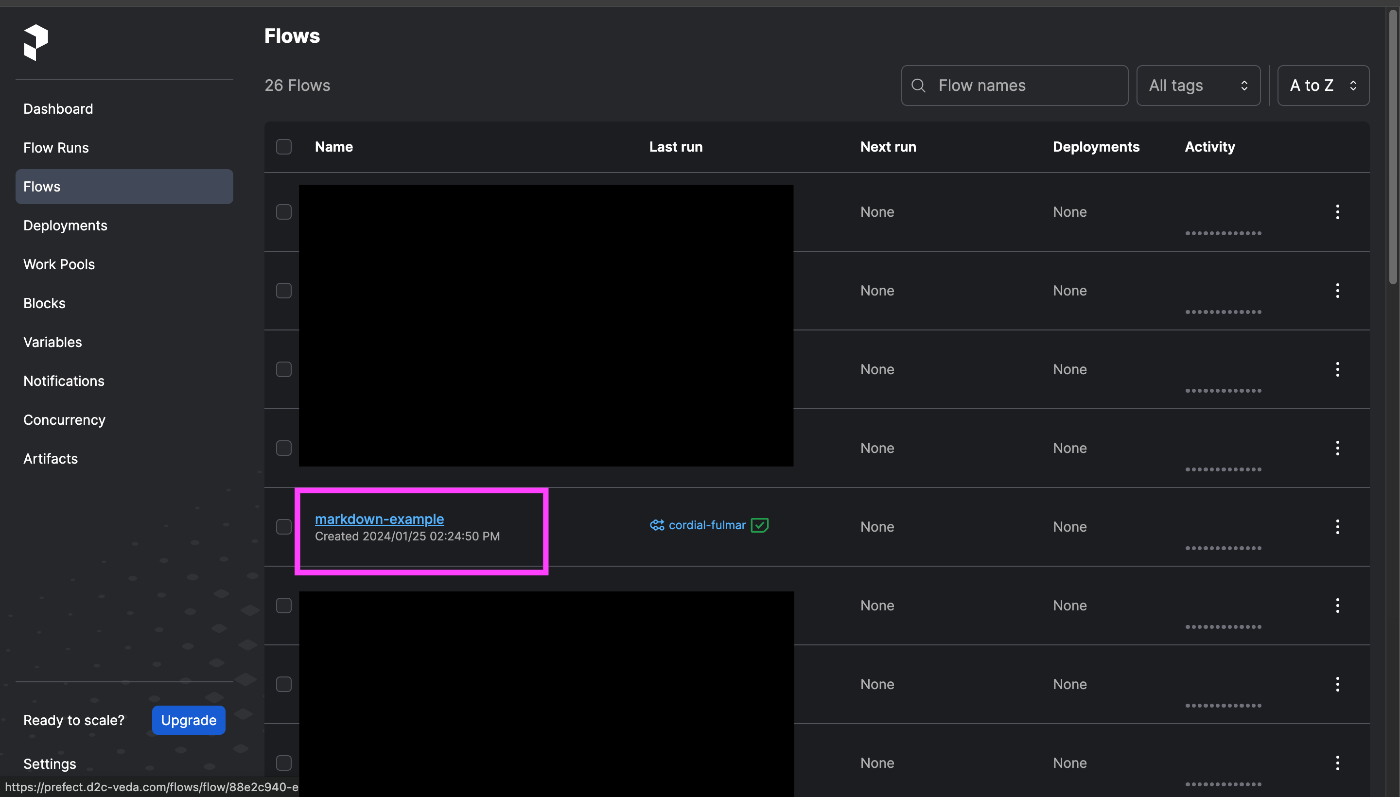The height and width of the screenshot is (797, 1400).
Task: Open the A to Z sort dropdown
Action: (1324, 86)
